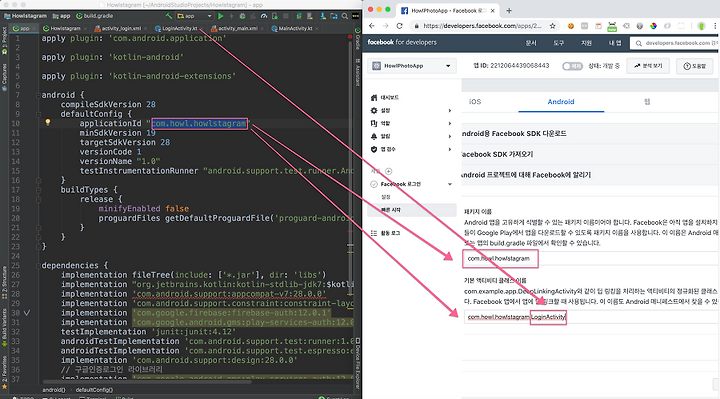
Task: Switch to the MainActivity.kt editor tab
Action: pyautogui.click(x=295, y=28)
